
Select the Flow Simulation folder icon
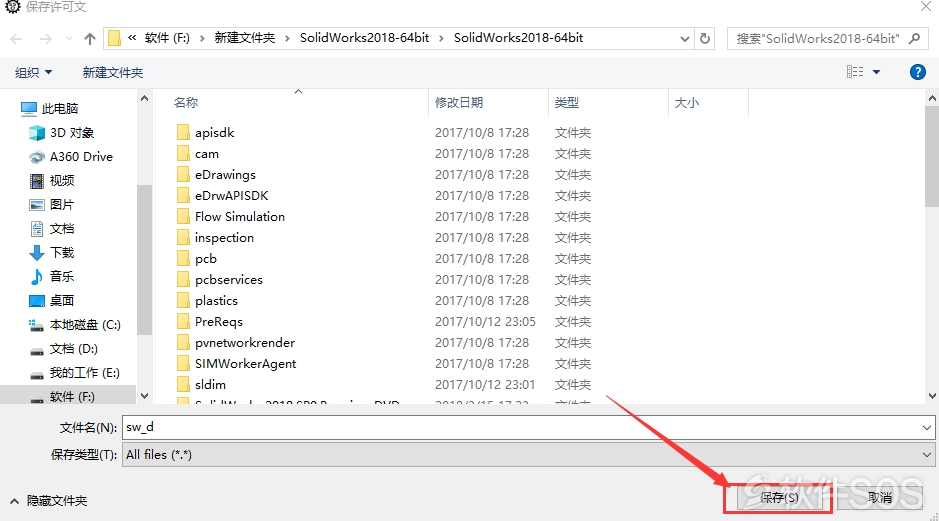pyautogui.click(x=183, y=216)
